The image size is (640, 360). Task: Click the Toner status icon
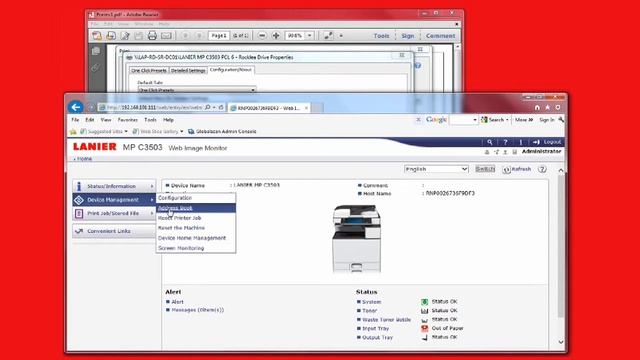coord(424,311)
